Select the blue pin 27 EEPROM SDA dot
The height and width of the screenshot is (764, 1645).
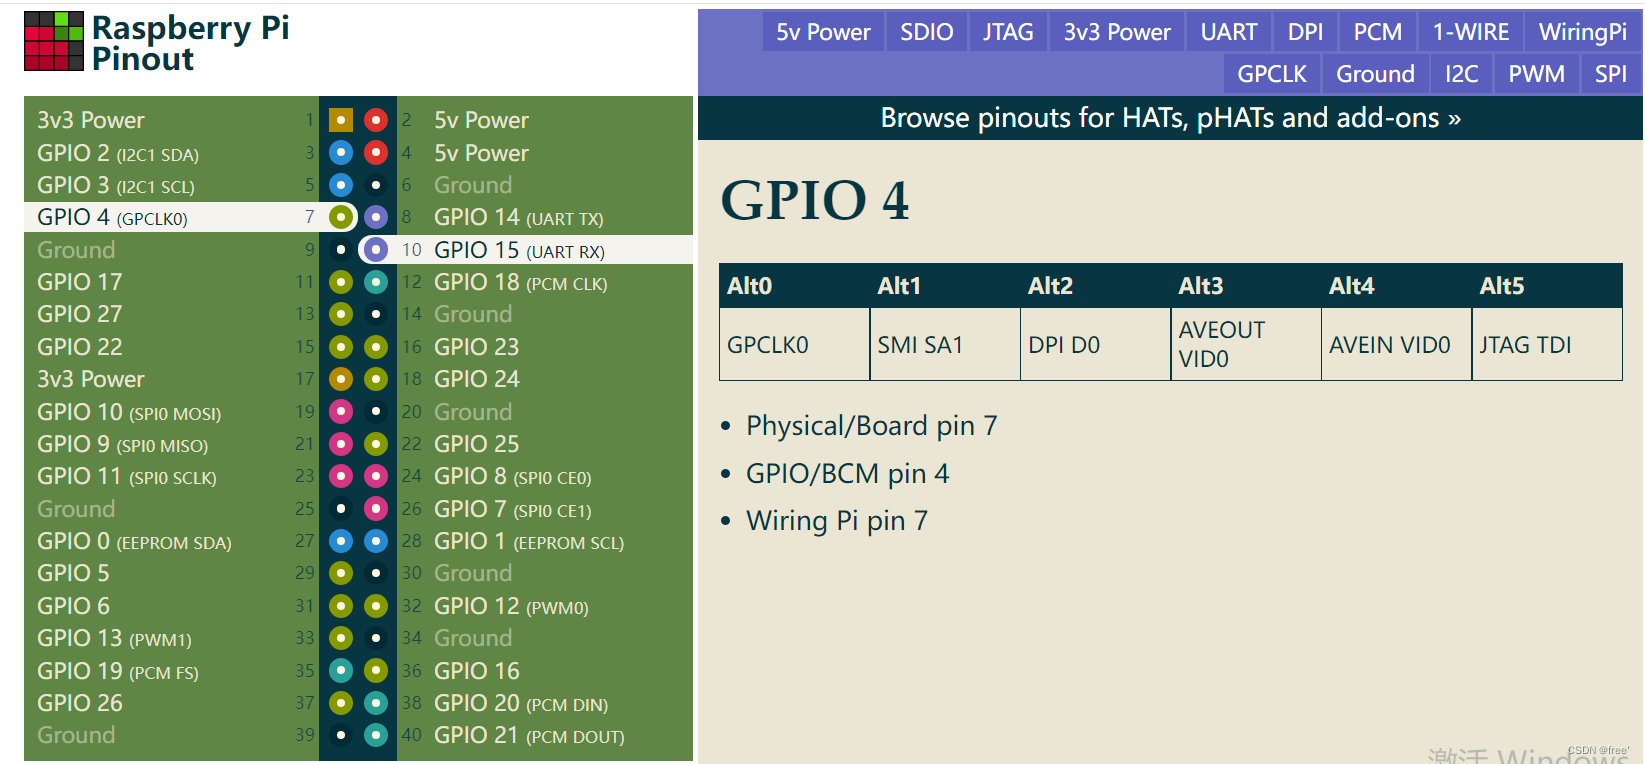341,541
